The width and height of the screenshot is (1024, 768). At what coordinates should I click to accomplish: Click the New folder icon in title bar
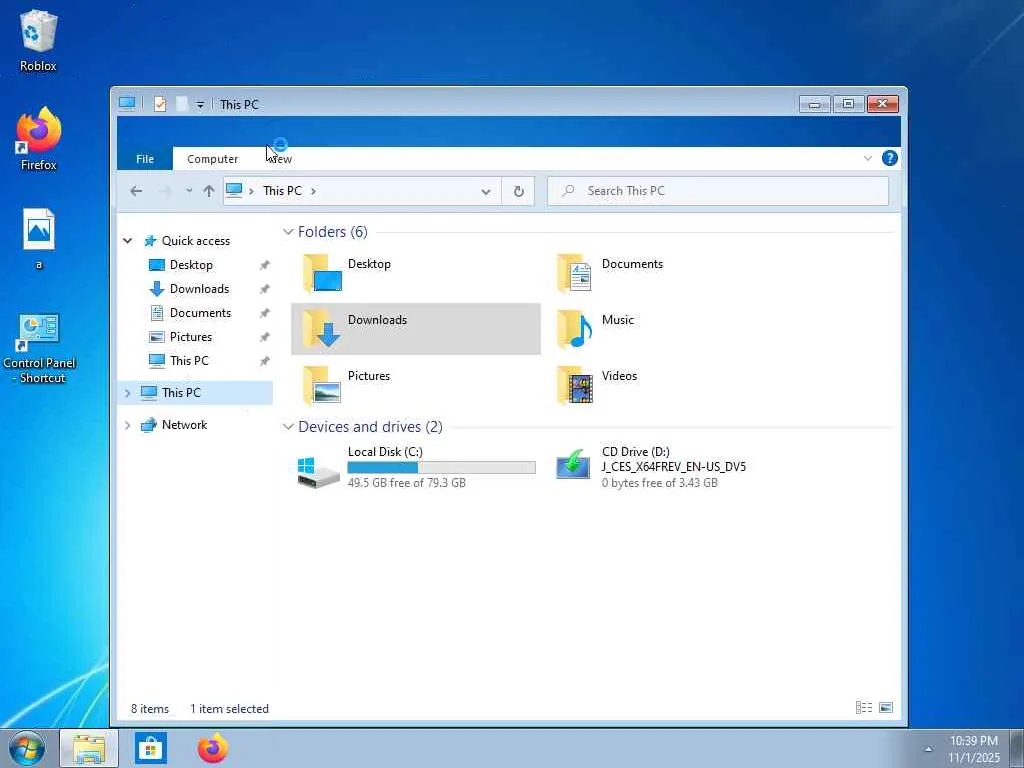182,104
